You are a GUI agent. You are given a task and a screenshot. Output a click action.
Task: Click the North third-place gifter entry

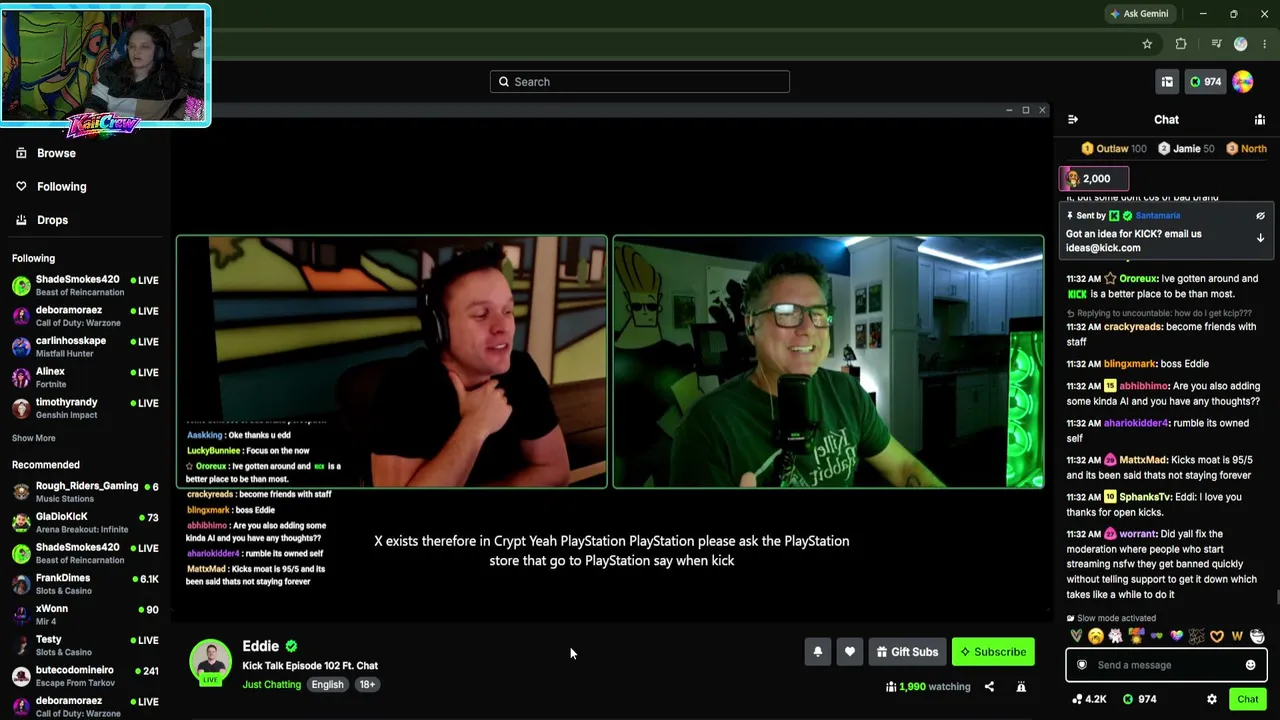(1246, 149)
